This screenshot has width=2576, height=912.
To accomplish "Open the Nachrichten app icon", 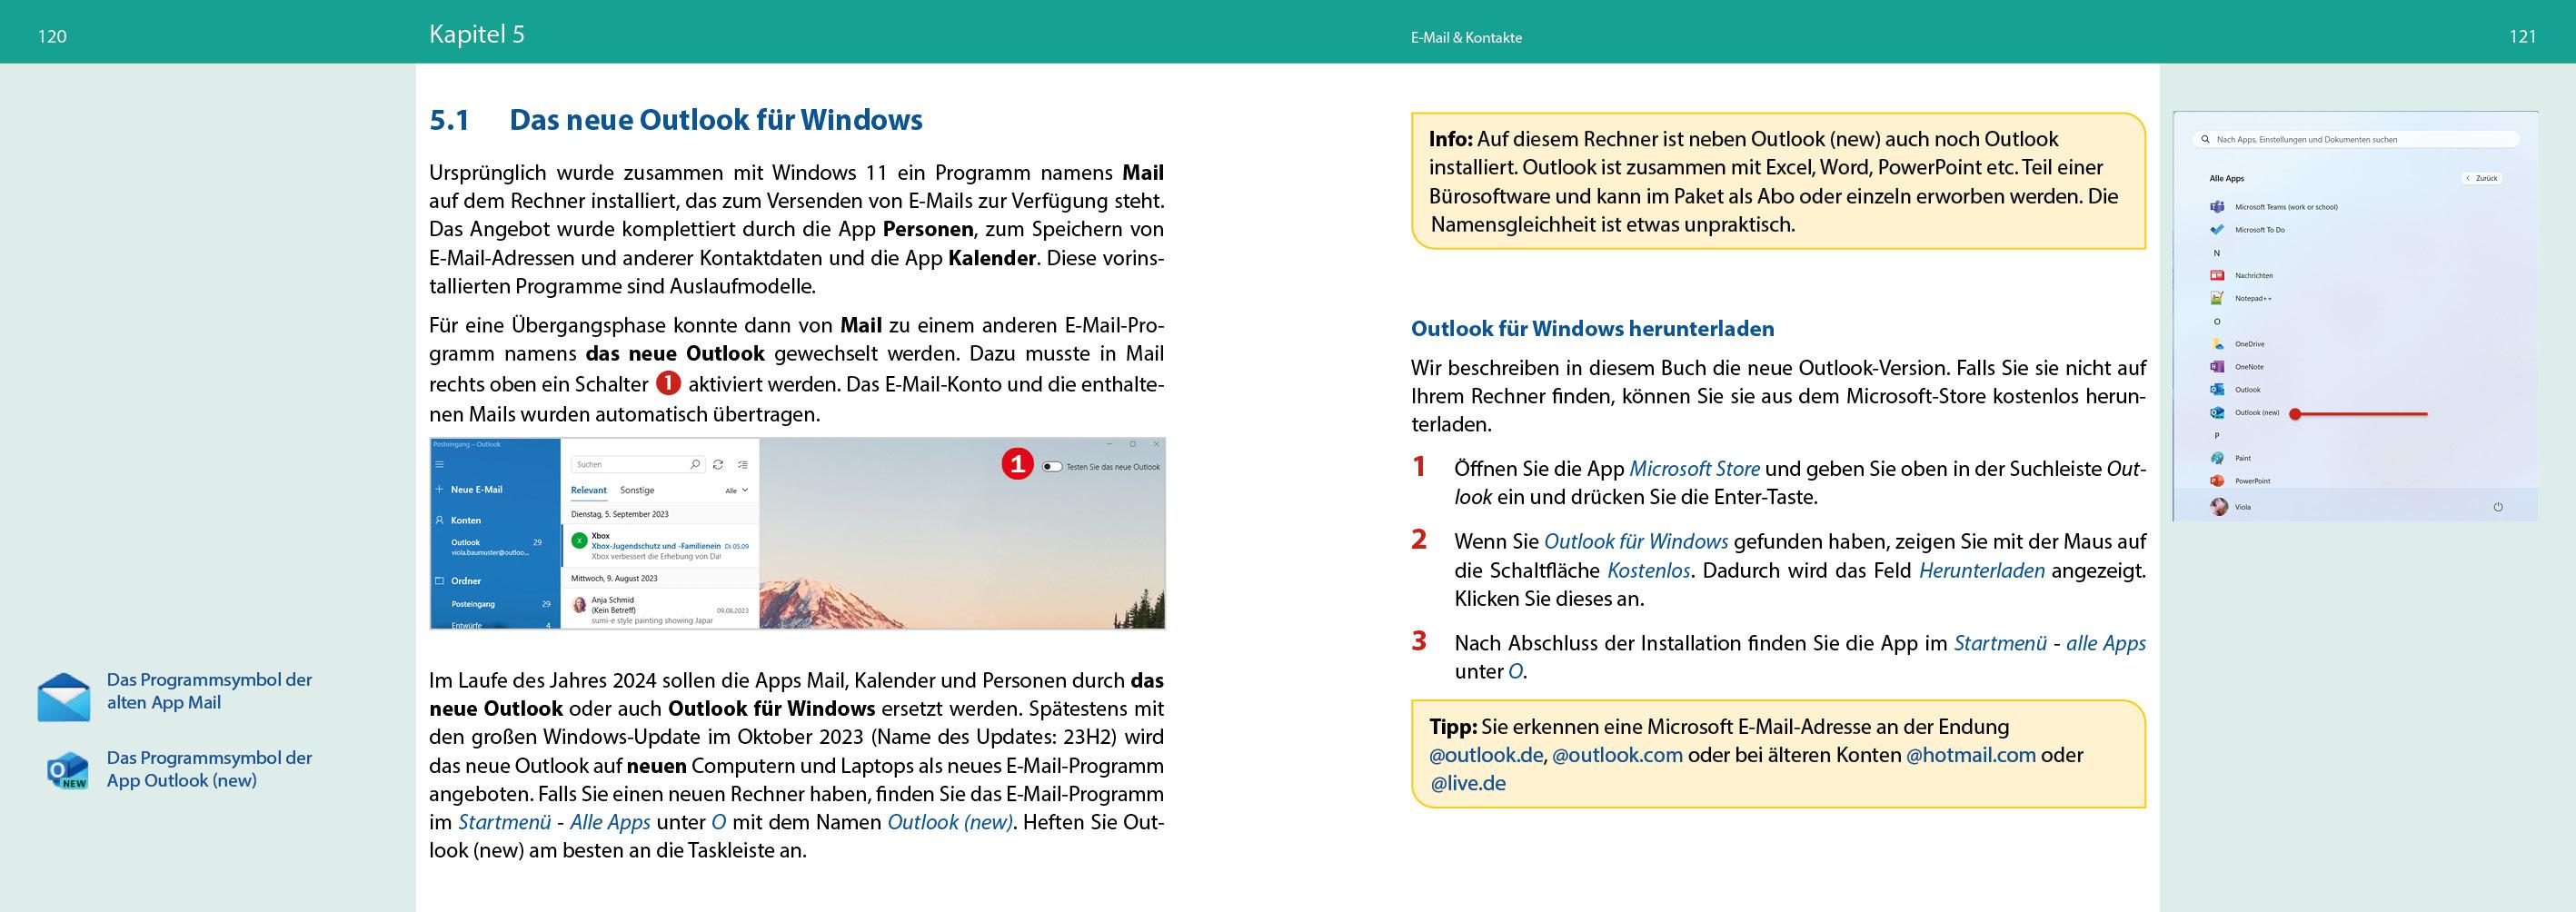I will coord(2217,275).
